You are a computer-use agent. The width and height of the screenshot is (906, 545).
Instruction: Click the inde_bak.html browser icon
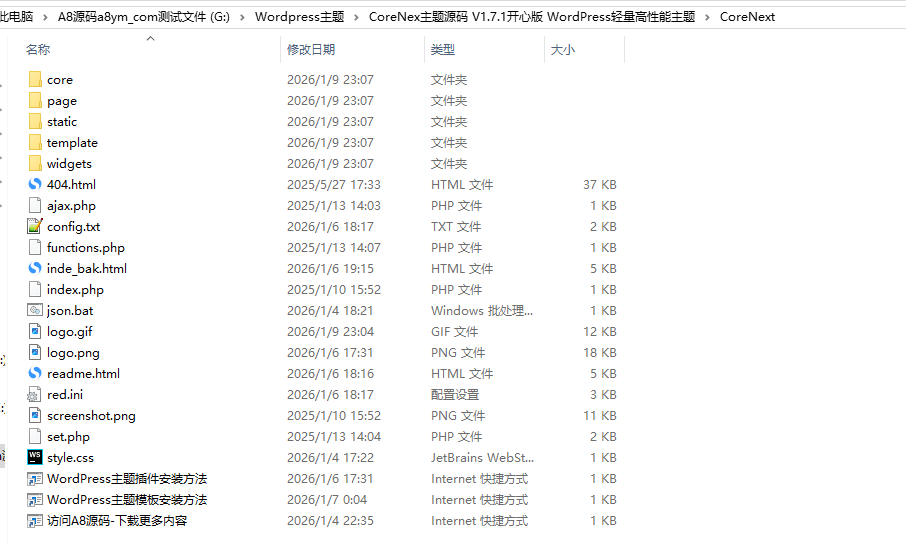[35, 268]
